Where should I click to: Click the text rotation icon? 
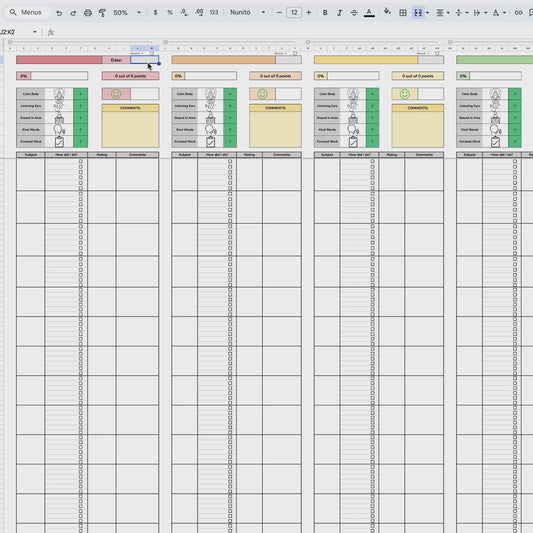496,13
